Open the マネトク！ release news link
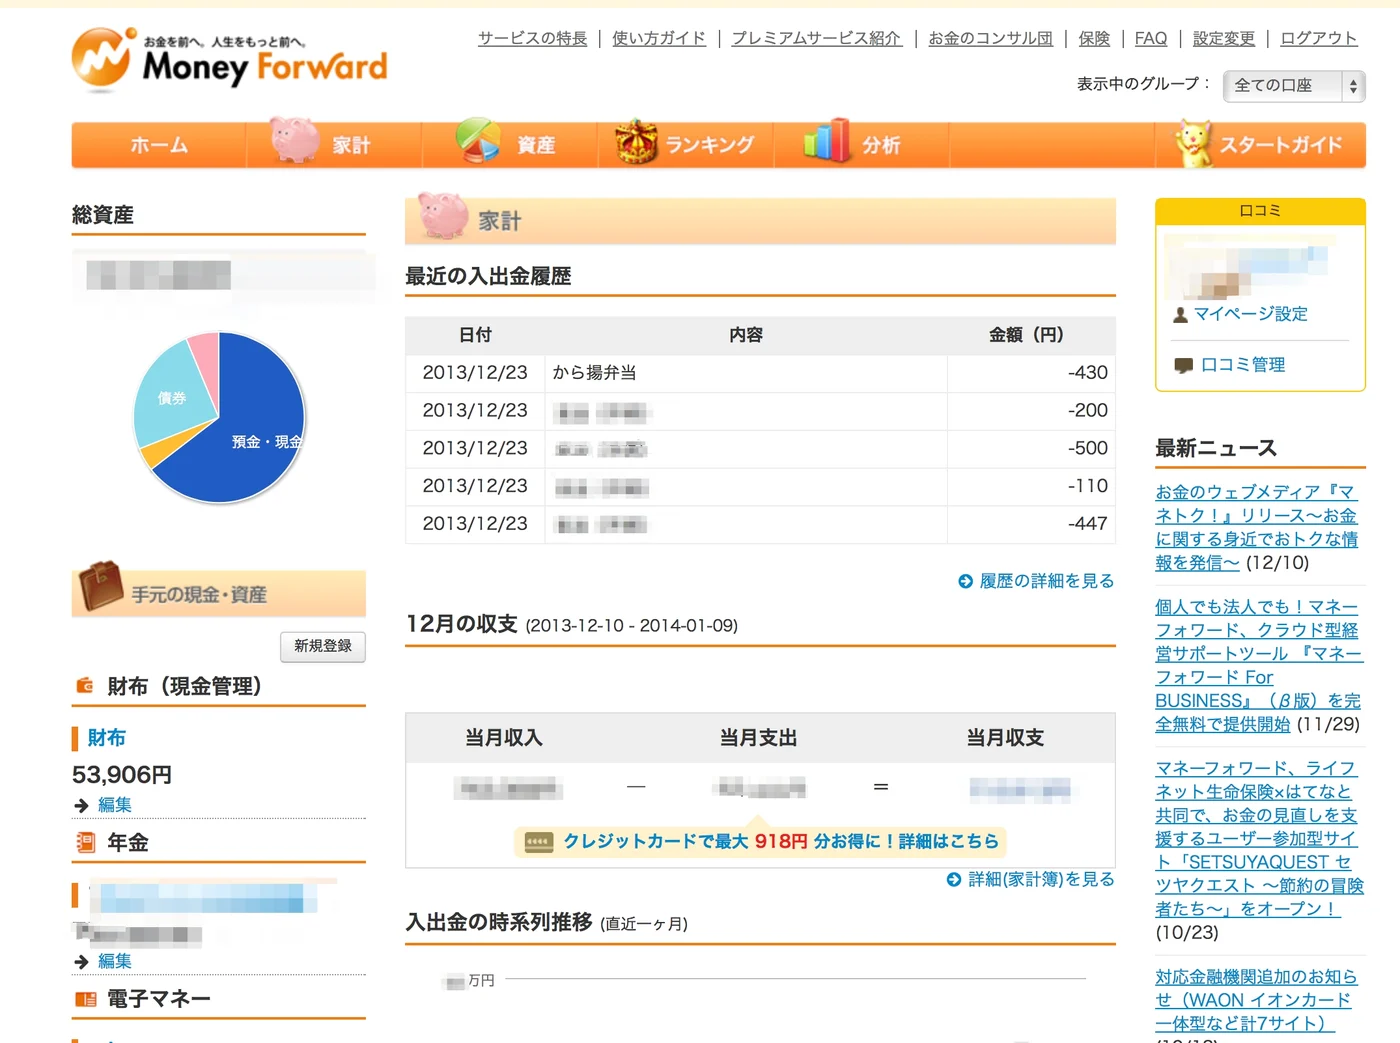 pos(1256,527)
